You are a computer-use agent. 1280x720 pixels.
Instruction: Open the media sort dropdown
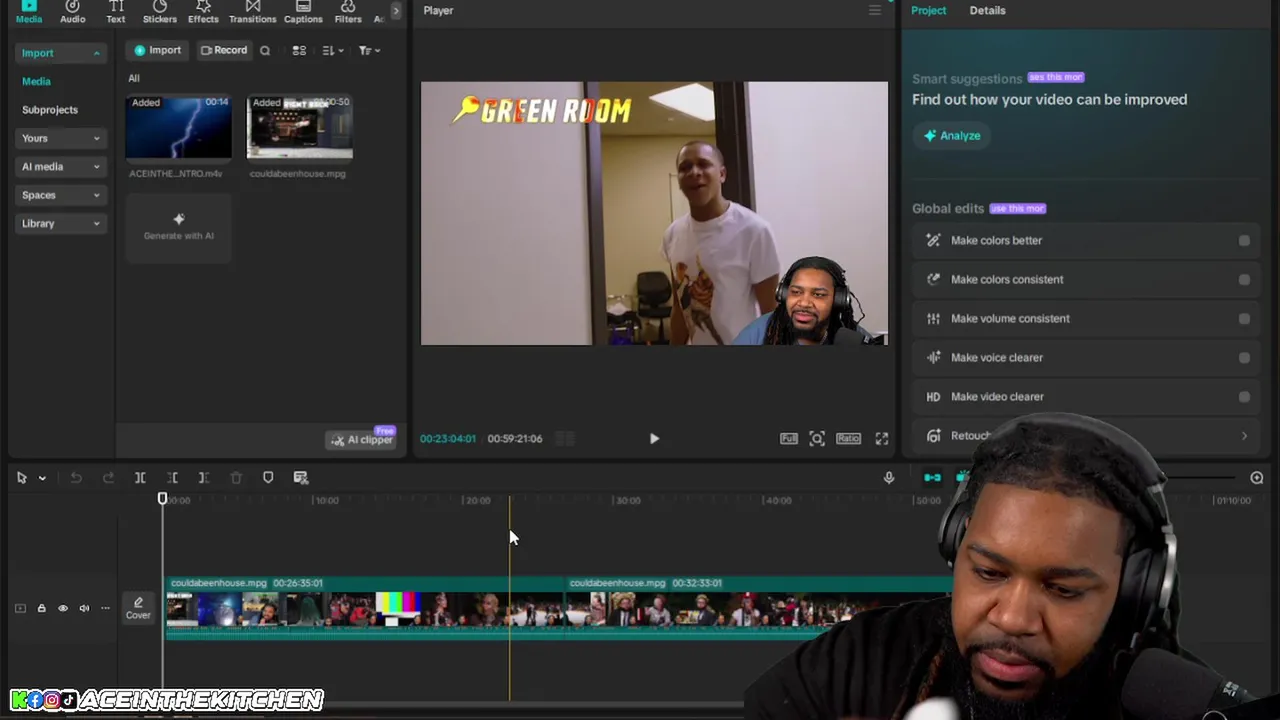(333, 51)
